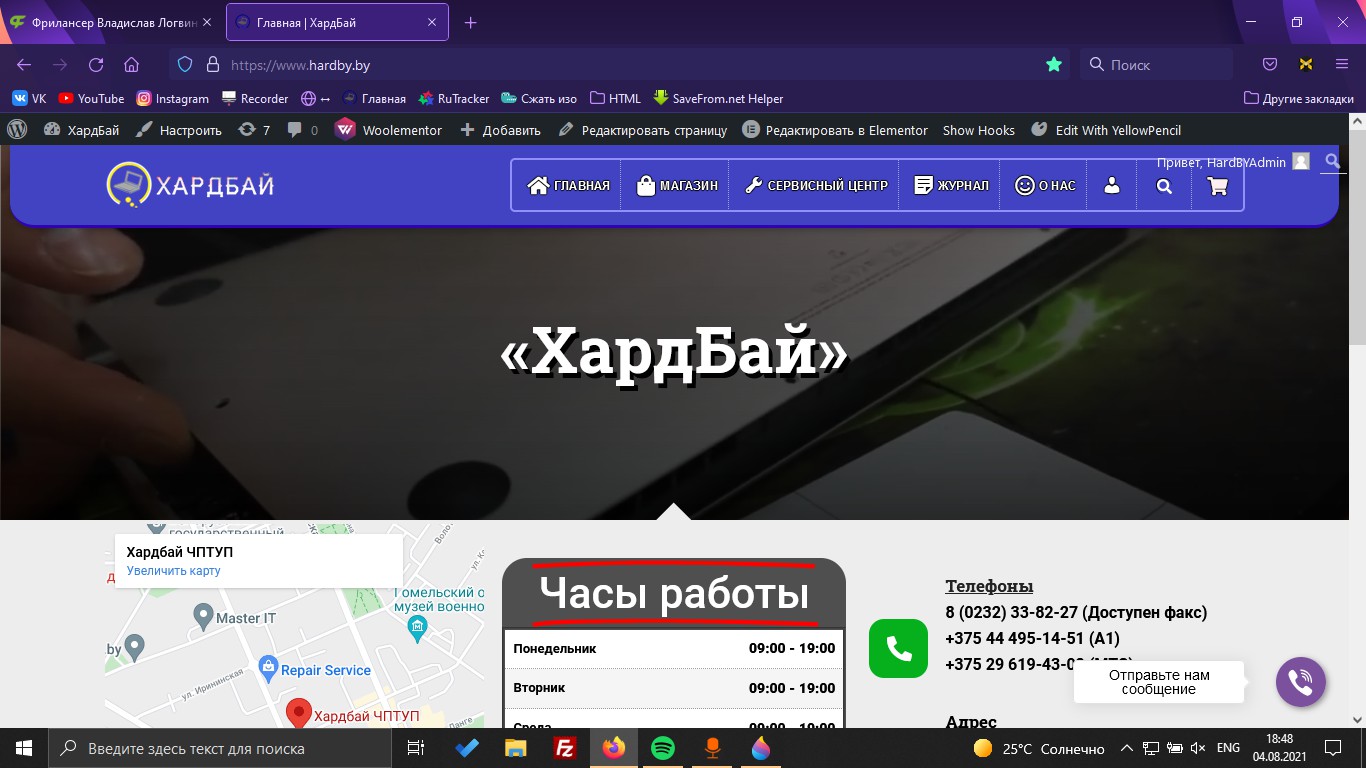Open the Woolementor admin bar menu
This screenshot has height=768, width=1366.
coord(388,130)
